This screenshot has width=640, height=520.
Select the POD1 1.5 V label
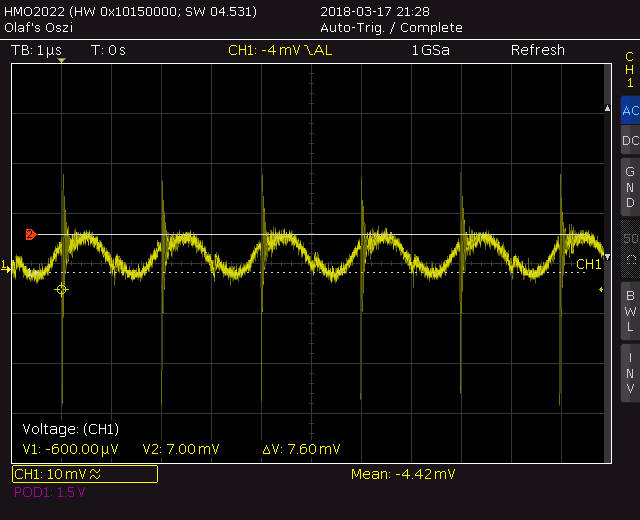click(x=50, y=492)
